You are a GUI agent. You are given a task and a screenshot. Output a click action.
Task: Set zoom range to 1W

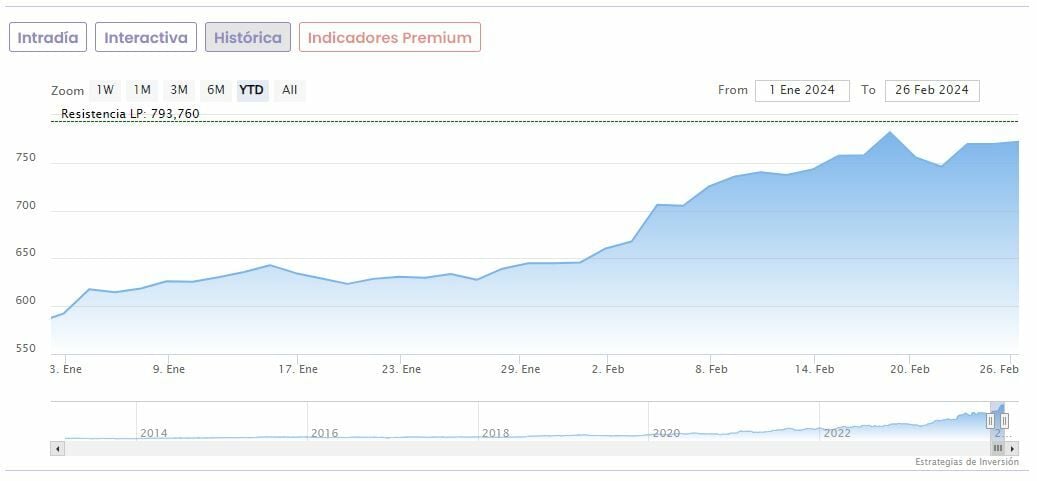point(105,90)
